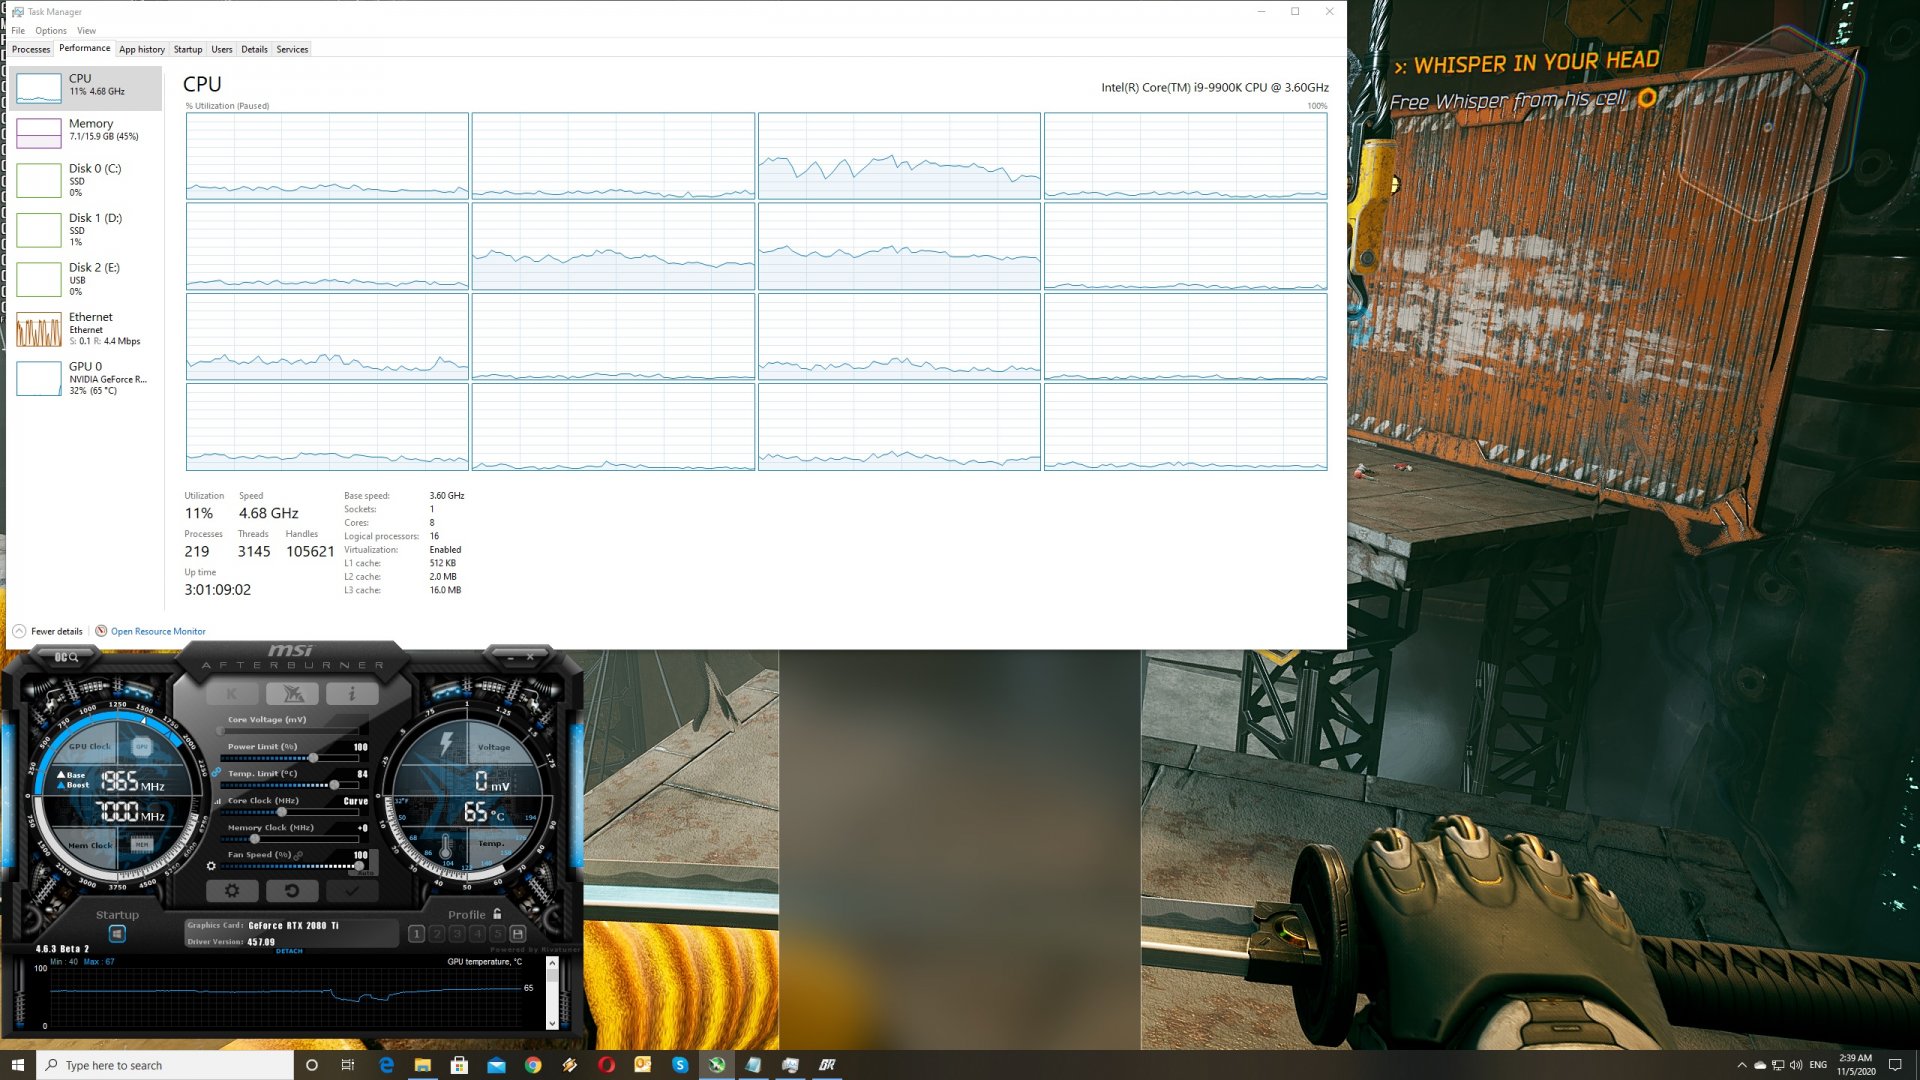The height and width of the screenshot is (1080, 1920).
Task: Click Open Resource Monitor link
Action: click(158, 631)
